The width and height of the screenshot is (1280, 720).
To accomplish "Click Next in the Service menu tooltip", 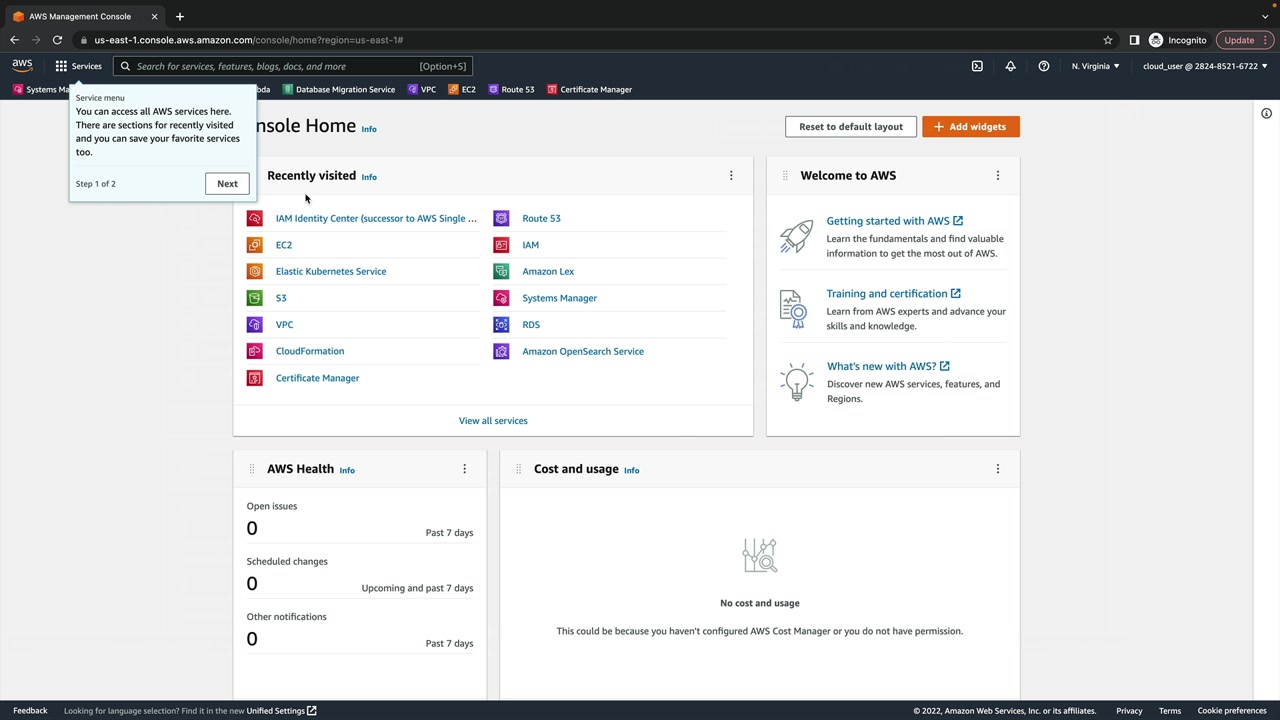I will (x=227, y=184).
